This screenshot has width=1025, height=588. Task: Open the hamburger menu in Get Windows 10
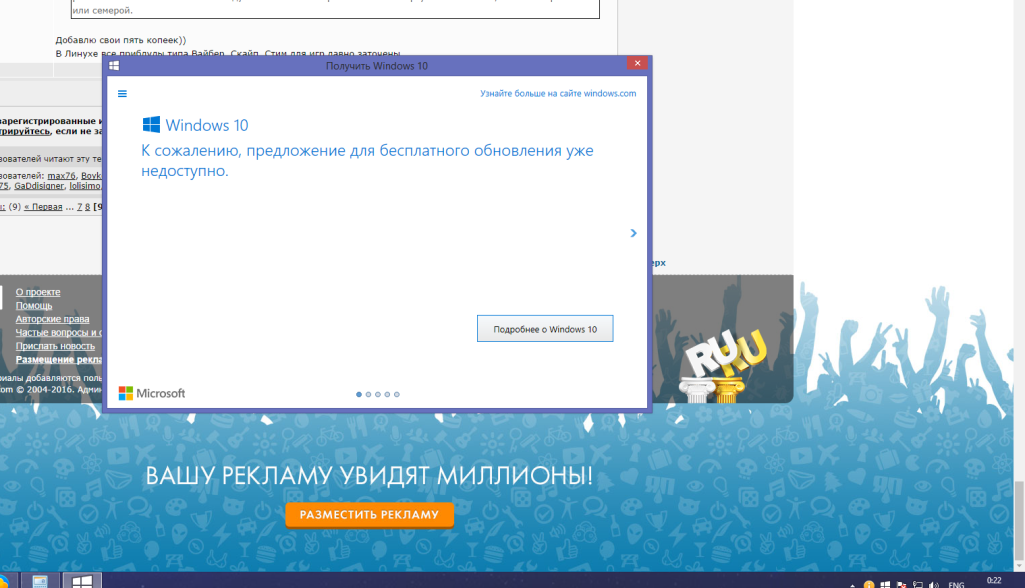tap(122, 94)
